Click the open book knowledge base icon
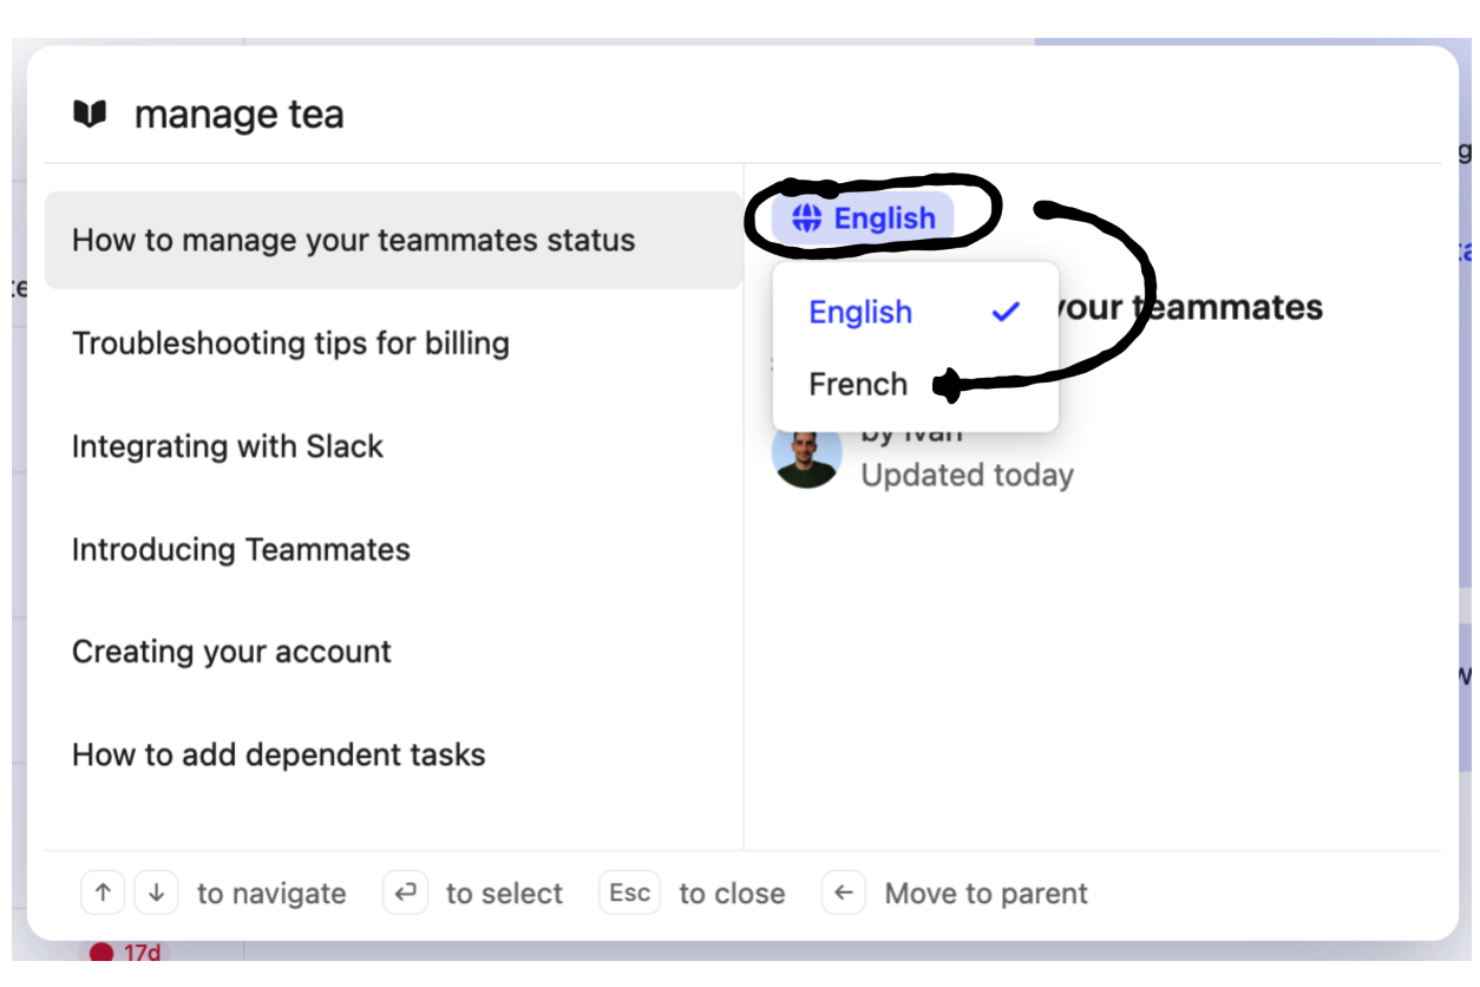This screenshot has width=1480, height=987. pyautogui.click(x=90, y=114)
